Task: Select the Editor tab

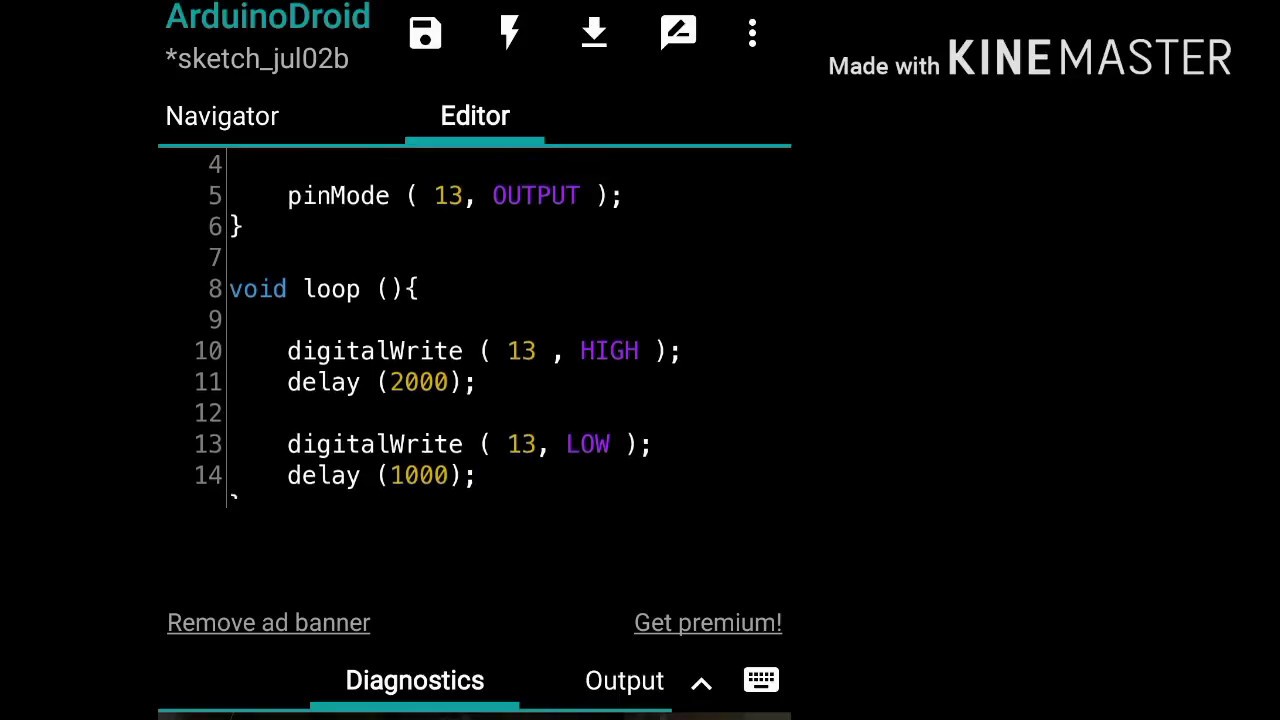Action: (x=475, y=116)
